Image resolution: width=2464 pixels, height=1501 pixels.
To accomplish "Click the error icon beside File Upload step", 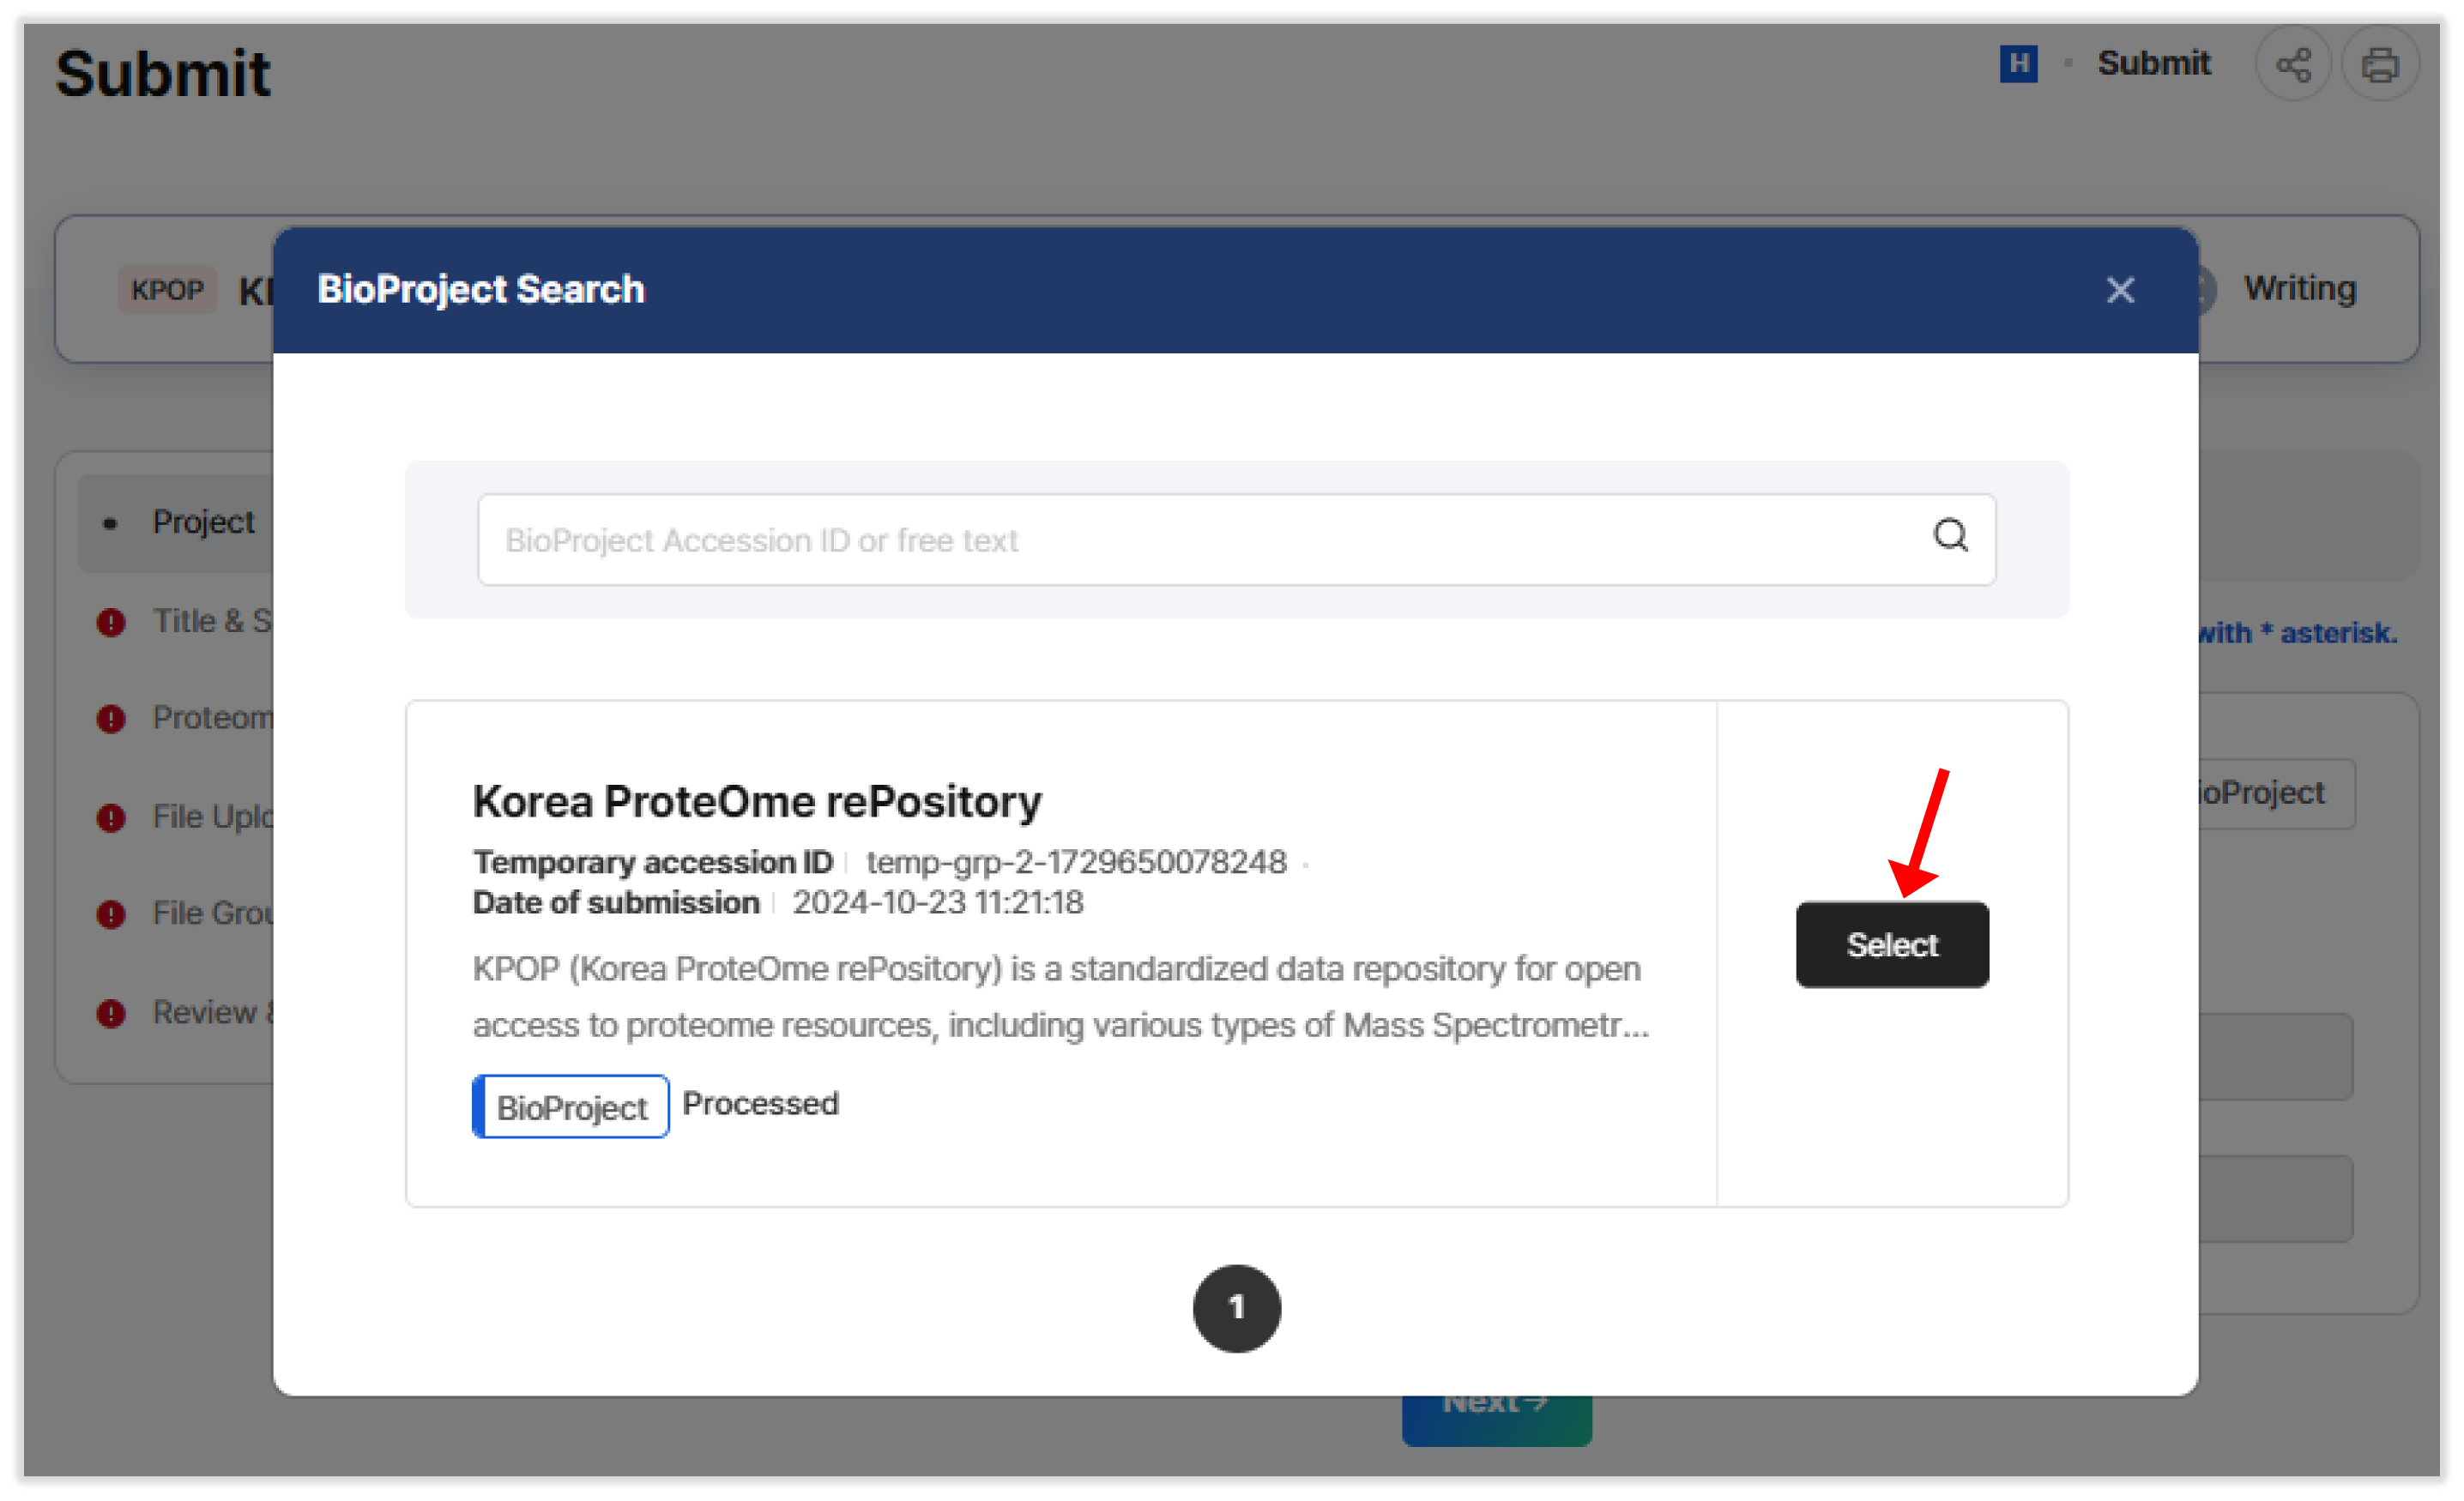I will (110, 817).
